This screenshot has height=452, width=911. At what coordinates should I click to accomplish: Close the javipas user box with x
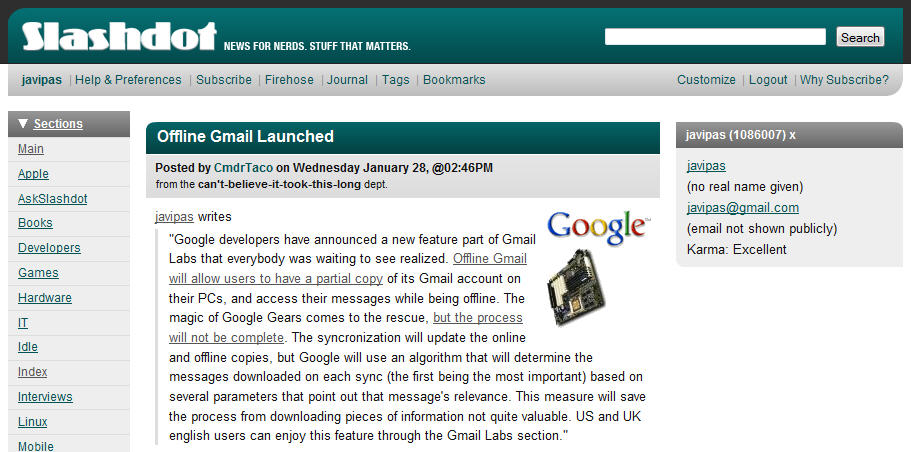pos(792,135)
